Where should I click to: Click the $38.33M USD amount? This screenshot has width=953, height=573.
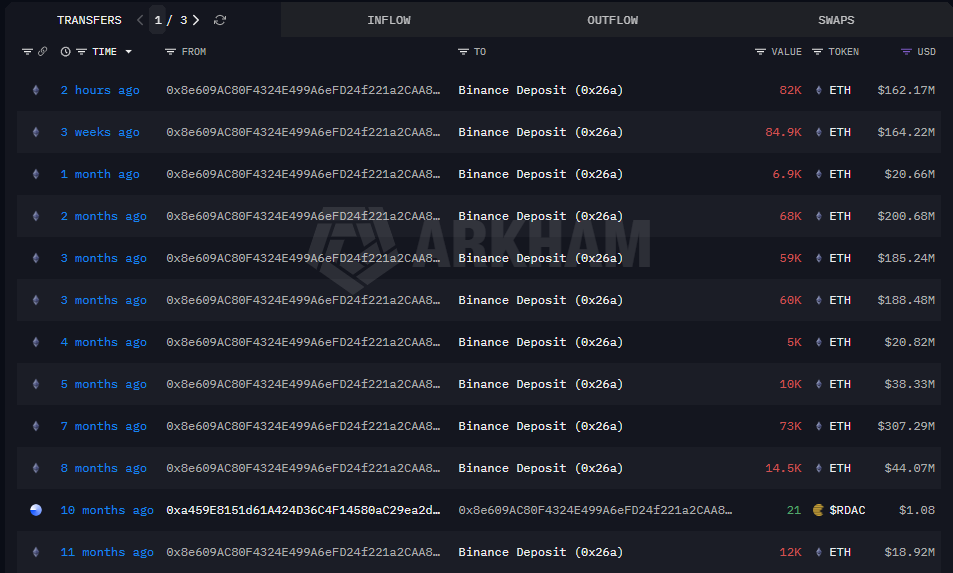[x=909, y=384]
